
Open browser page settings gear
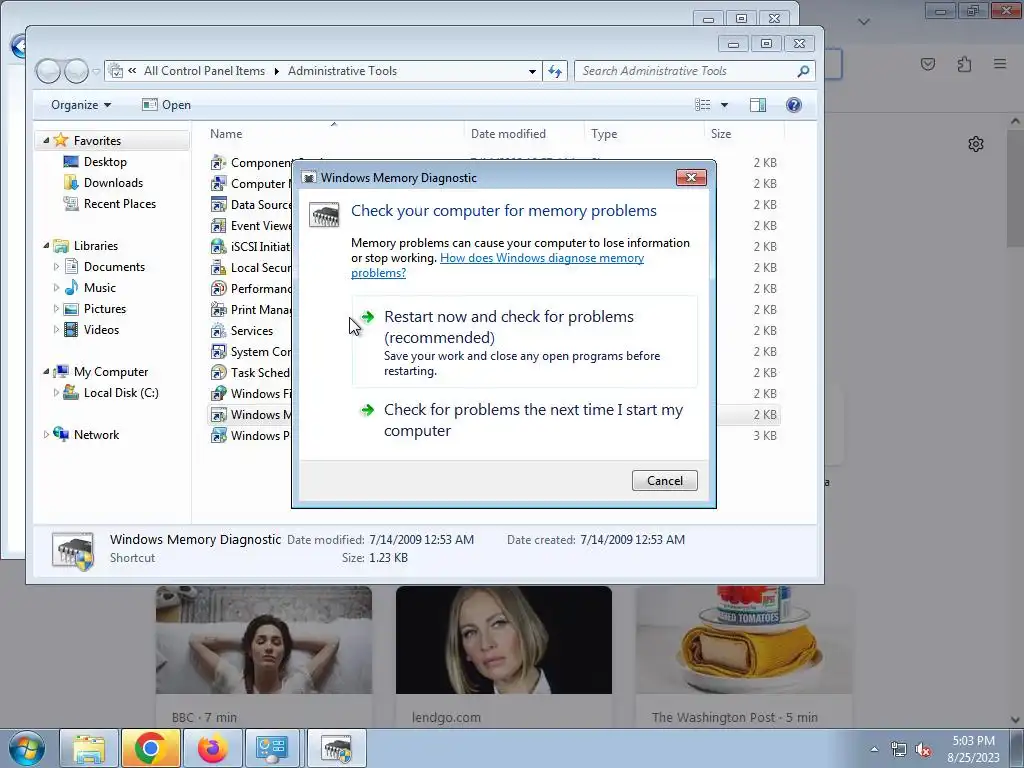(x=976, y=144)
